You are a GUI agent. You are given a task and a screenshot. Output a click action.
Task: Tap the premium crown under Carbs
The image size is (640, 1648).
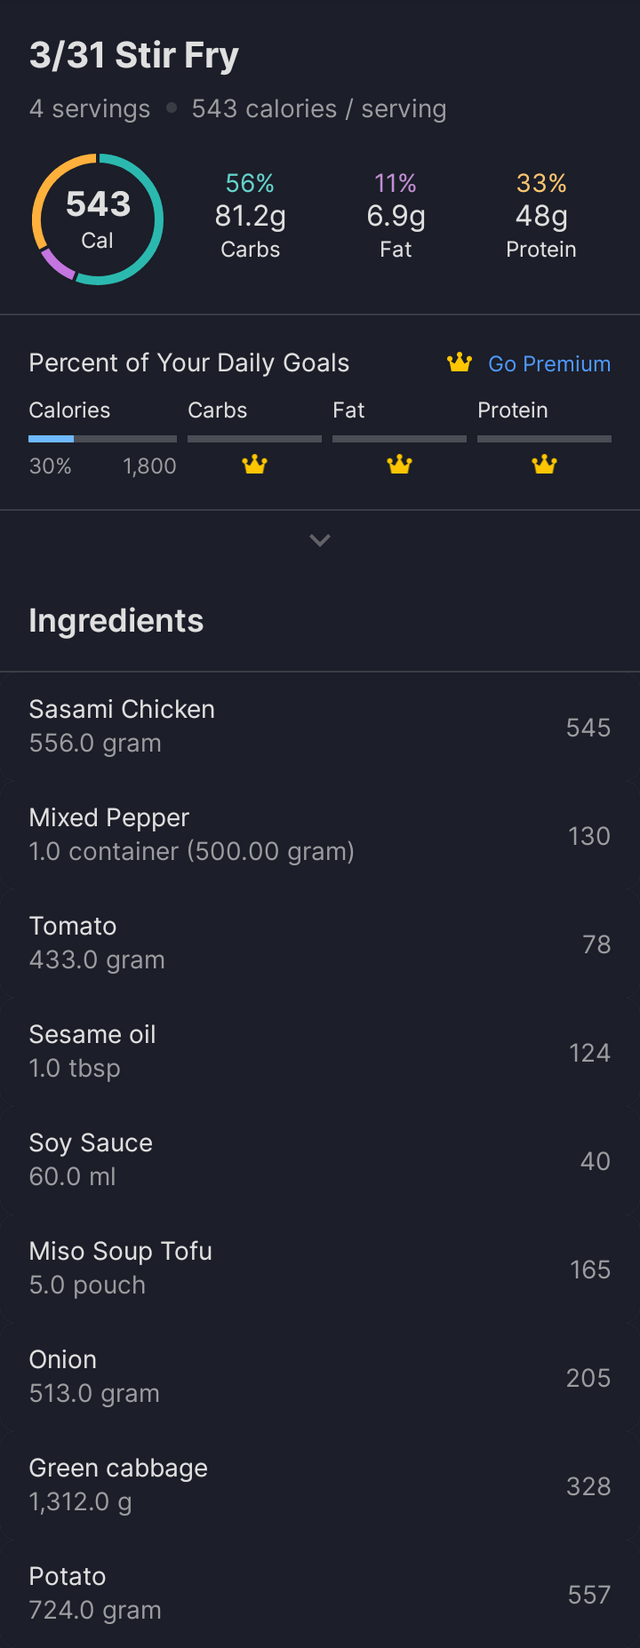point(255,465)
